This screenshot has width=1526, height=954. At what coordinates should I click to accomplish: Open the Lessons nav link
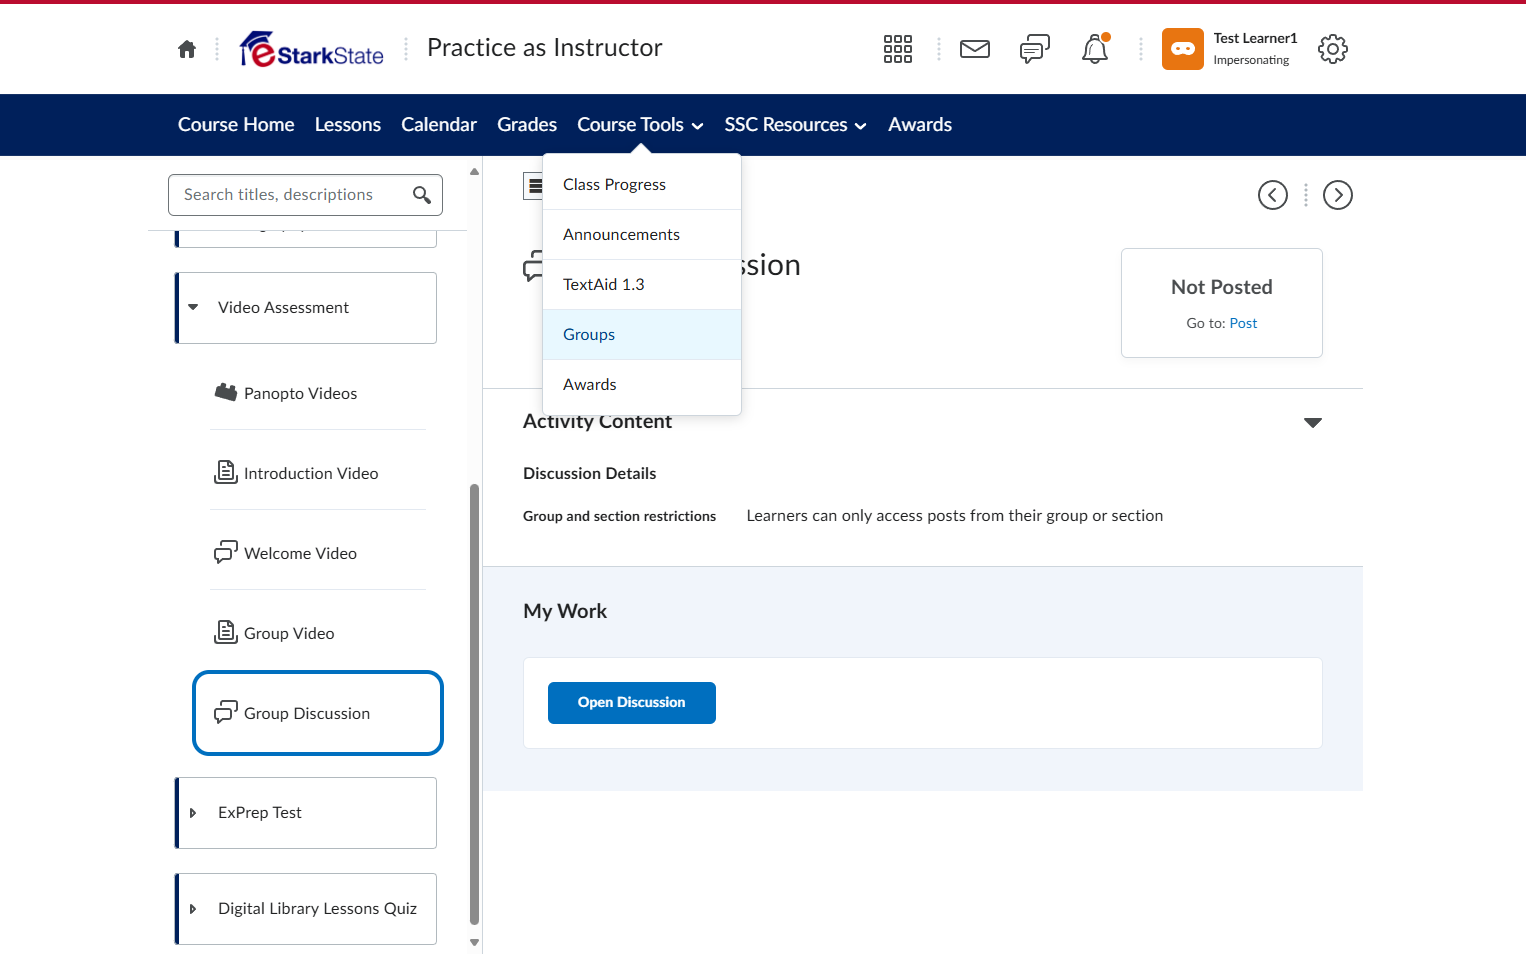click(x=348, y=125)
